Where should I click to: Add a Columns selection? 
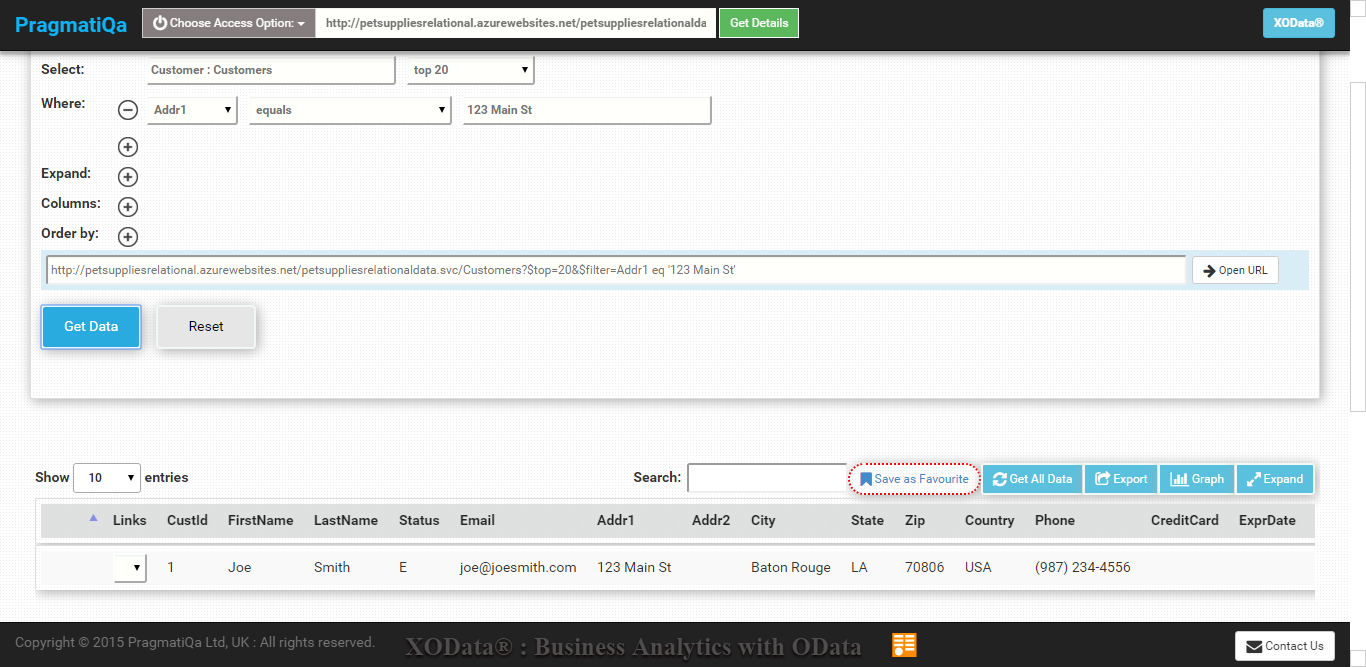click(x=128, y=207)
